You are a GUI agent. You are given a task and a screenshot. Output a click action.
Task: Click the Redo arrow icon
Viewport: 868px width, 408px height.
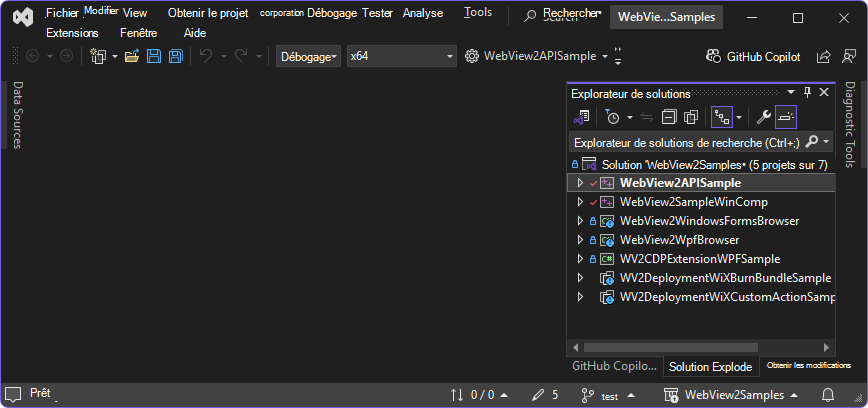coord(241,56)
